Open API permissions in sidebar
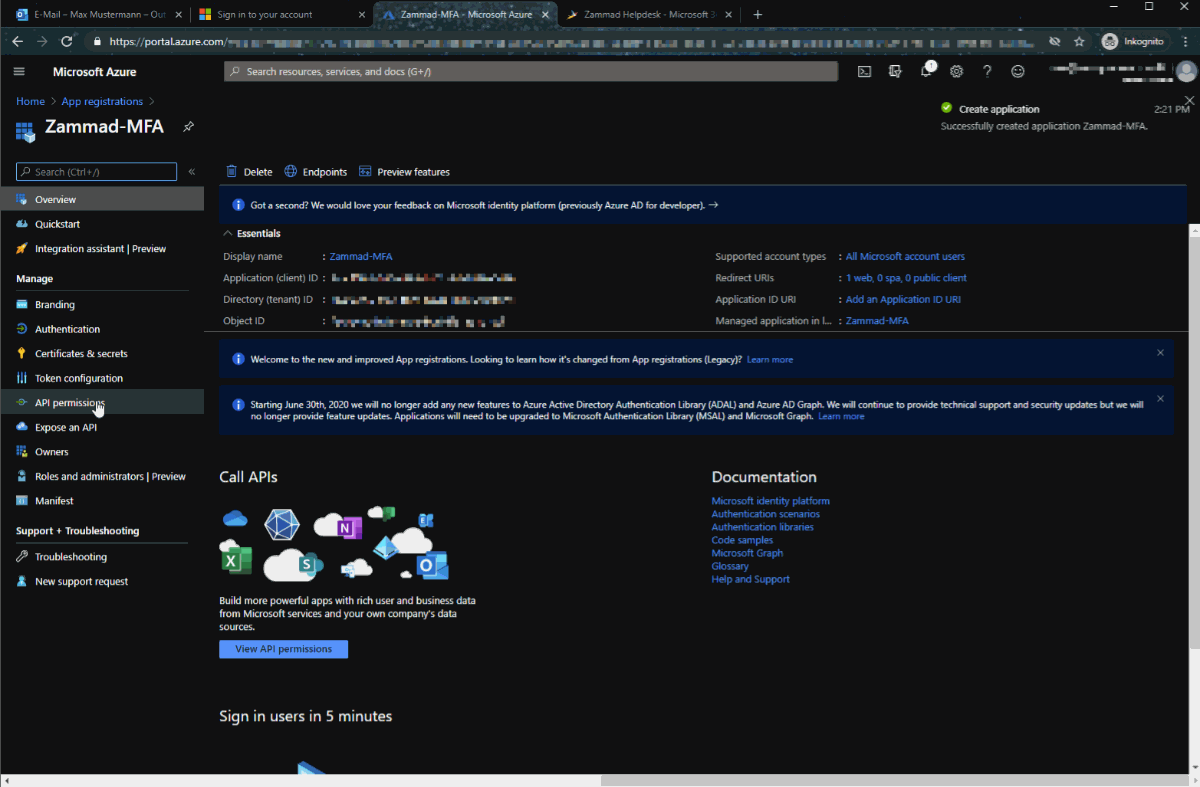 101,403
